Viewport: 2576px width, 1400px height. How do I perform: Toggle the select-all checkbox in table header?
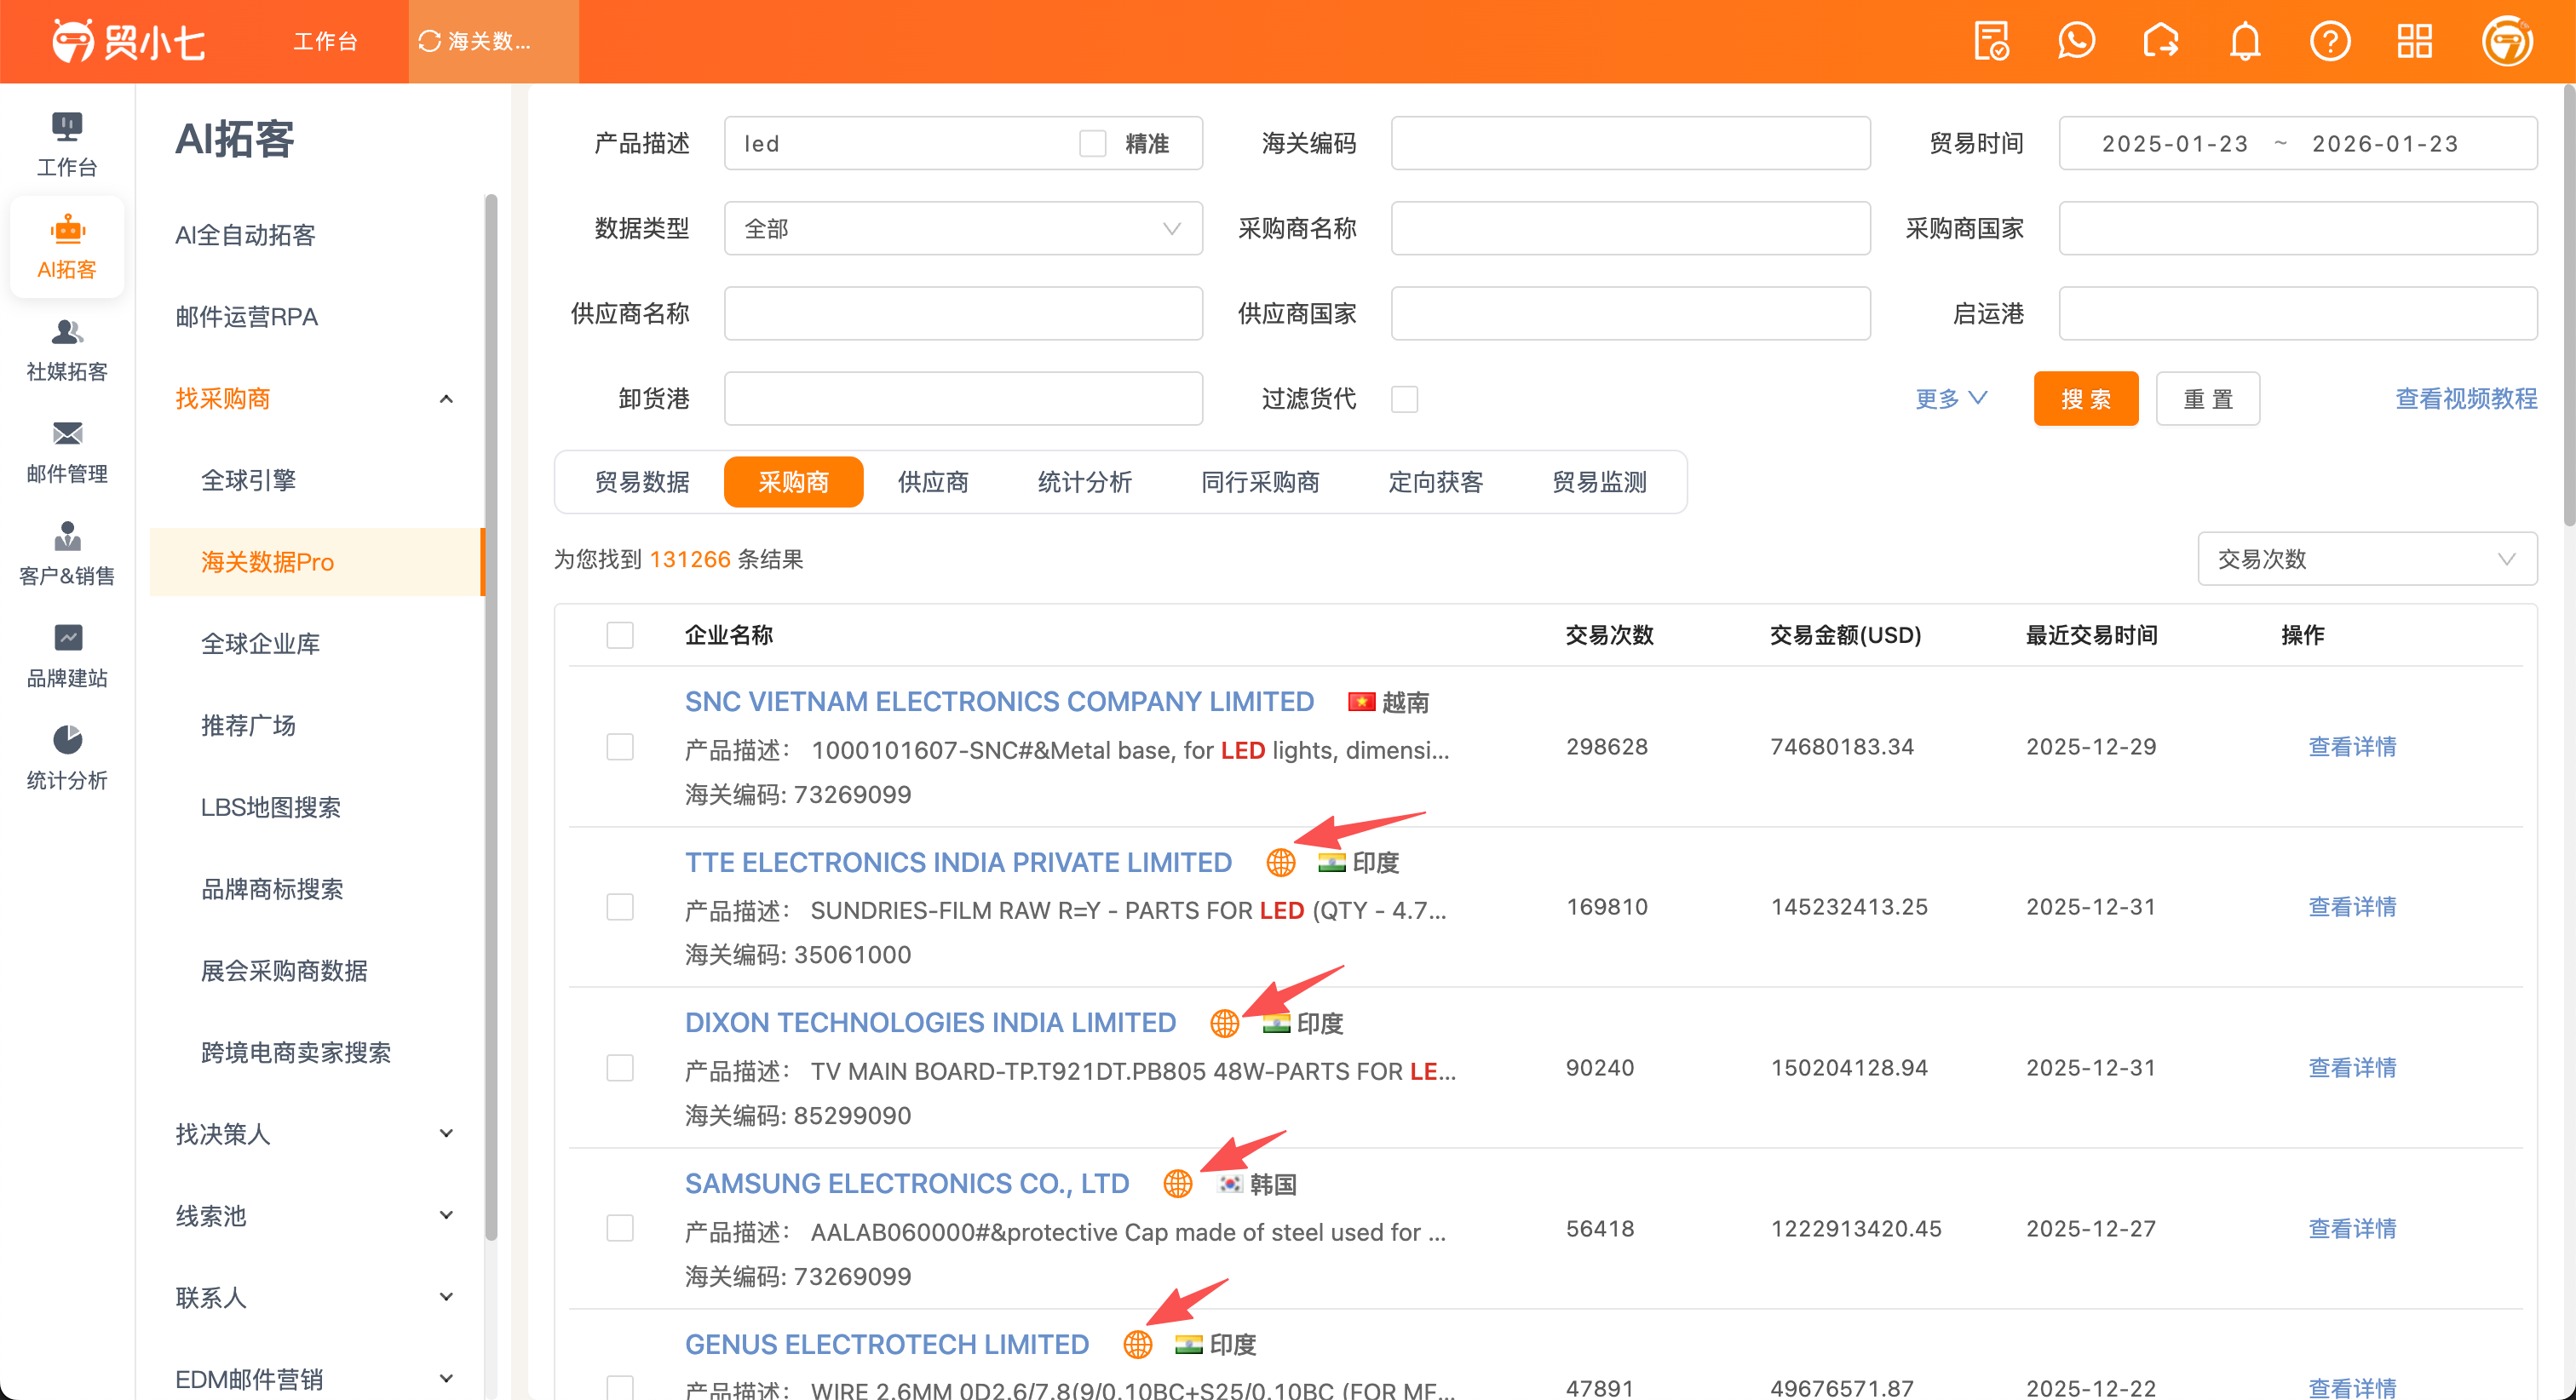(x=620, y=635)
